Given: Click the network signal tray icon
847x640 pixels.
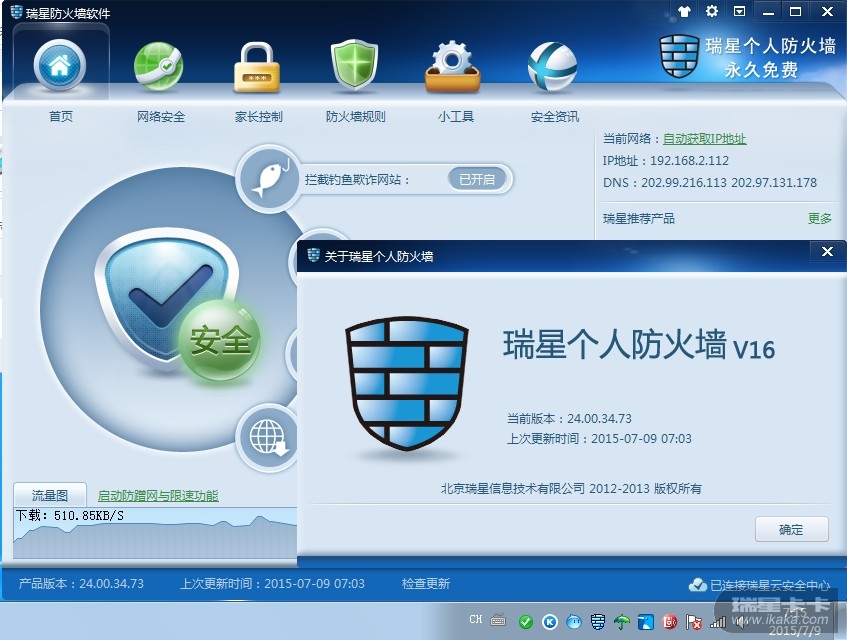Looking at the screenshot, I should [717, 623].
